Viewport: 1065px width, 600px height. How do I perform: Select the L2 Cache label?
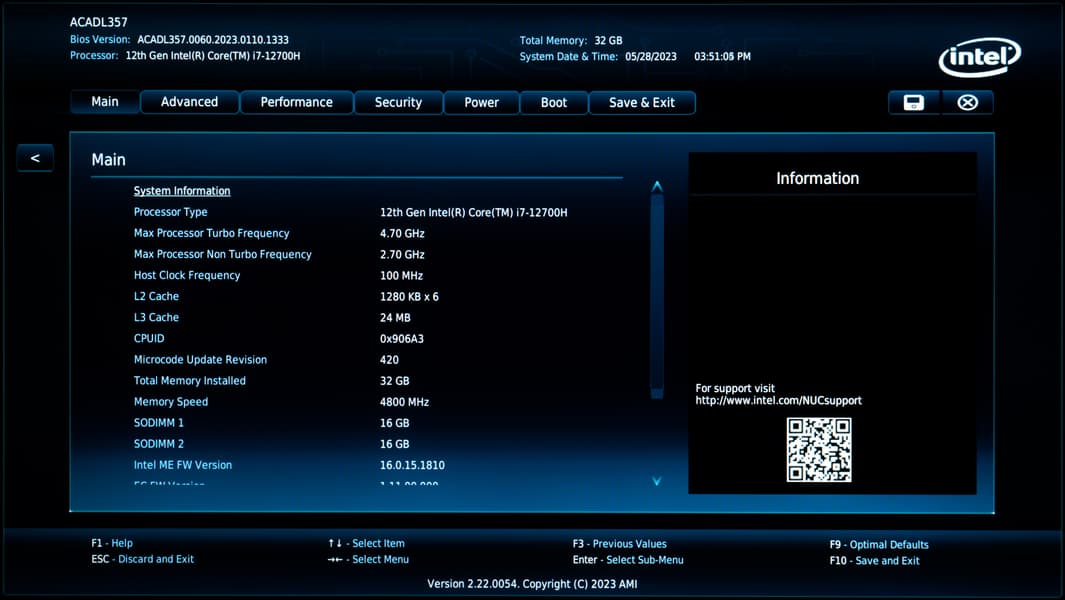pos(156,296)
